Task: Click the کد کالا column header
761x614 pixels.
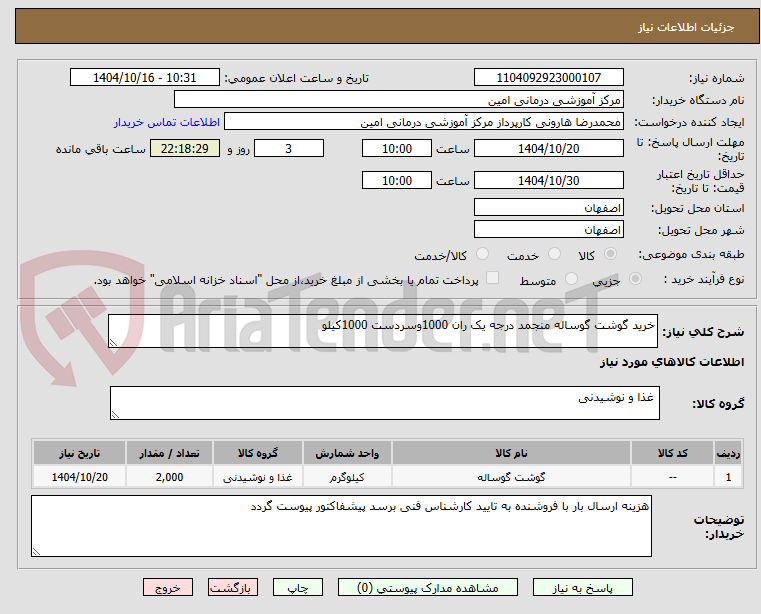Action: pos(672,453)
